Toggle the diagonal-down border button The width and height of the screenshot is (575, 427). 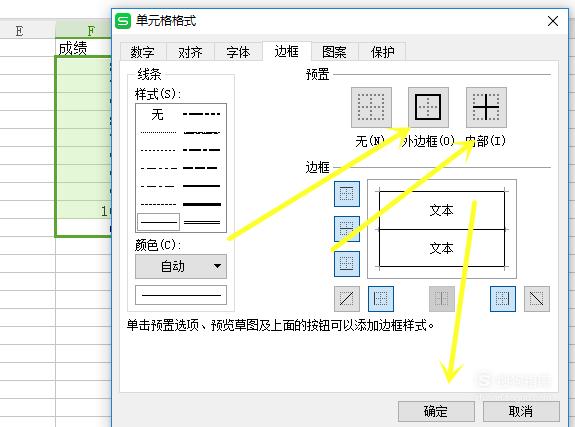[536, 299]
